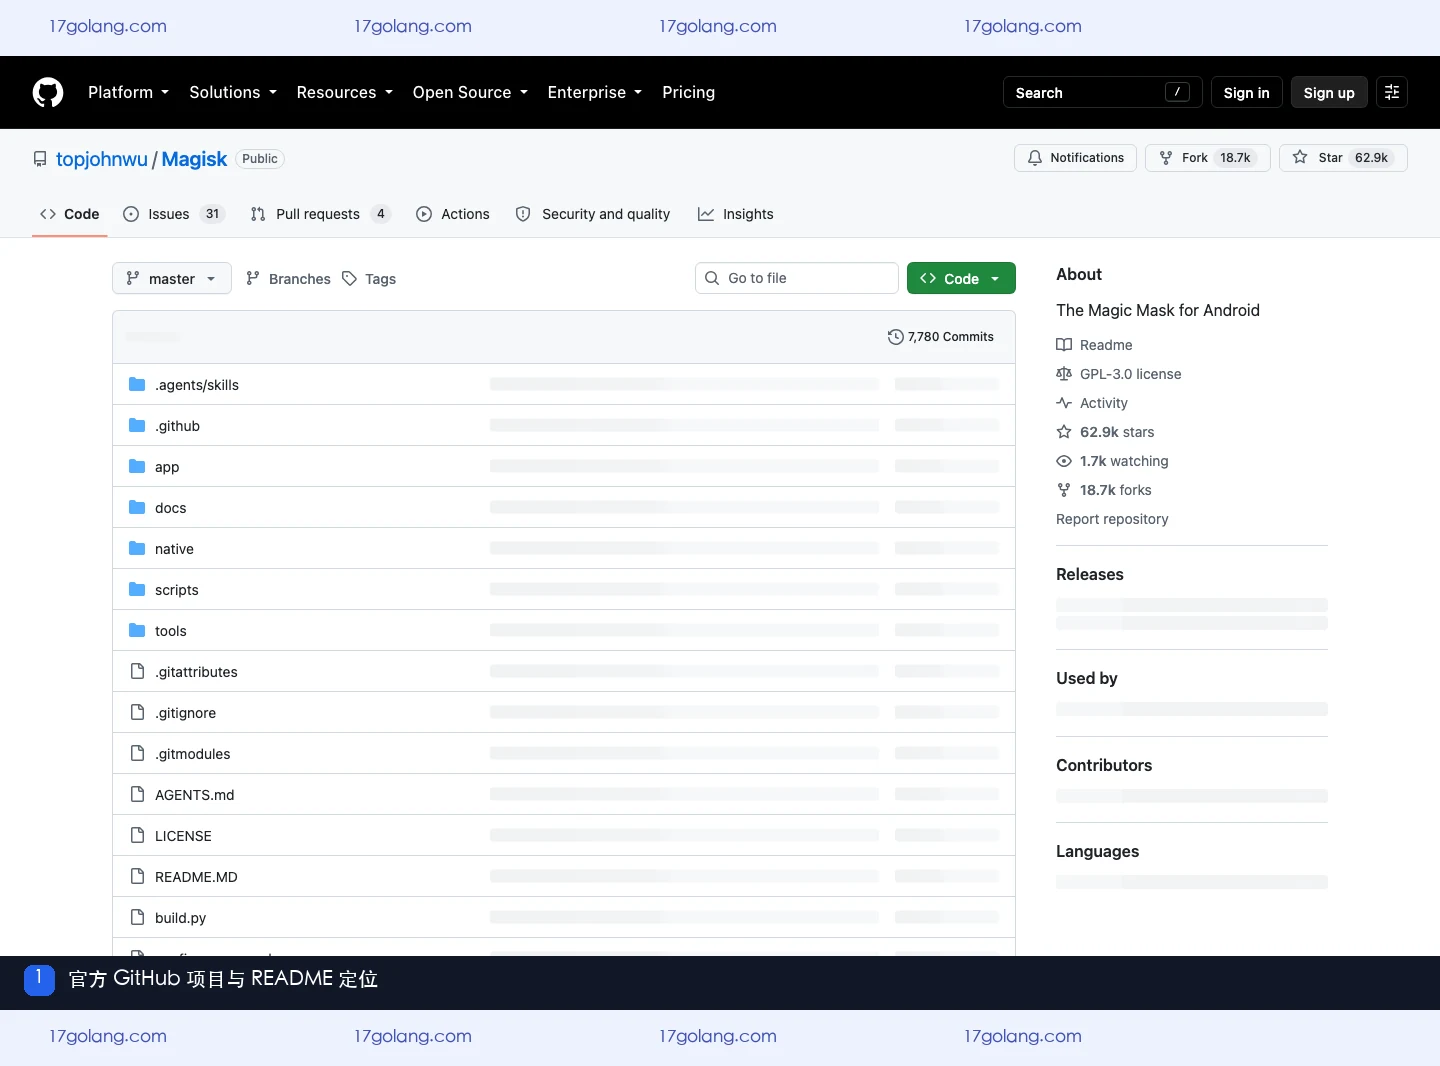Open the Magisk repository name link

click(x=194, y=159)
